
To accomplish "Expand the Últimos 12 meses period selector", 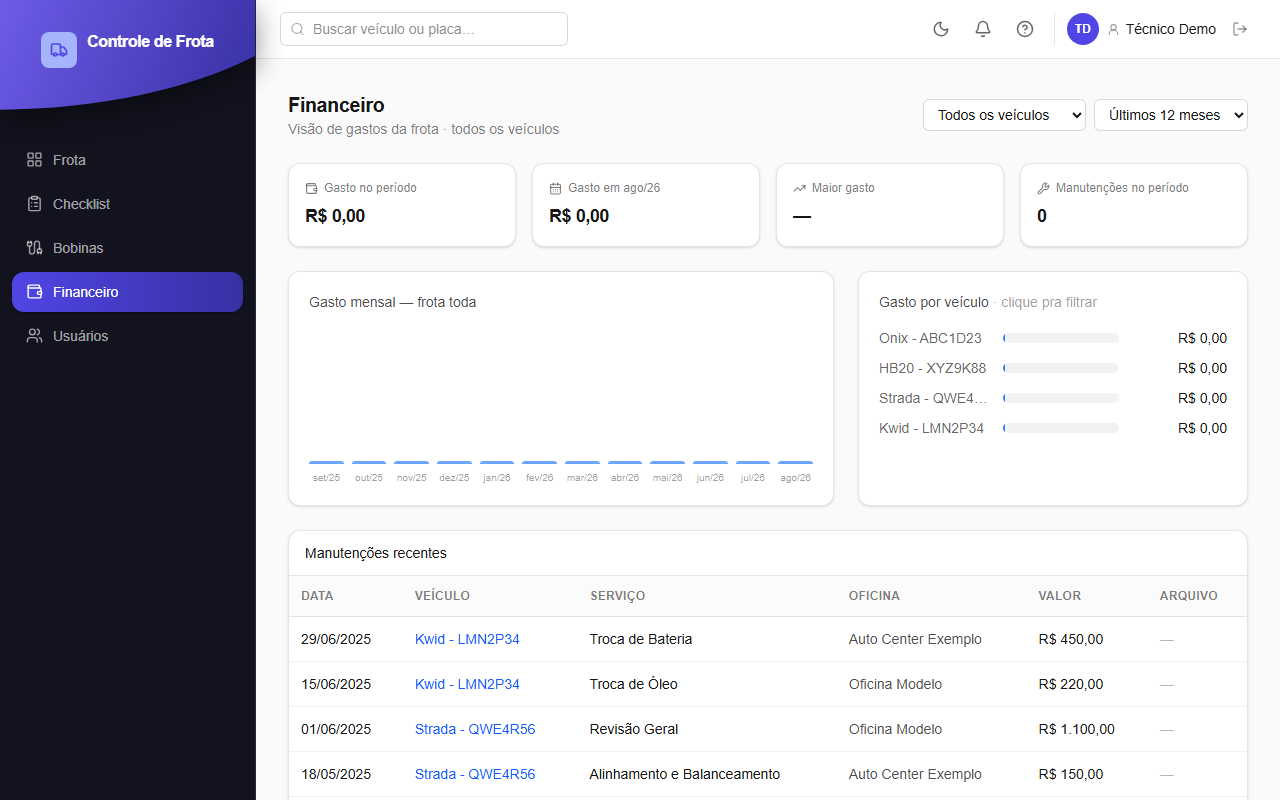I will [x=1171, y=115].
